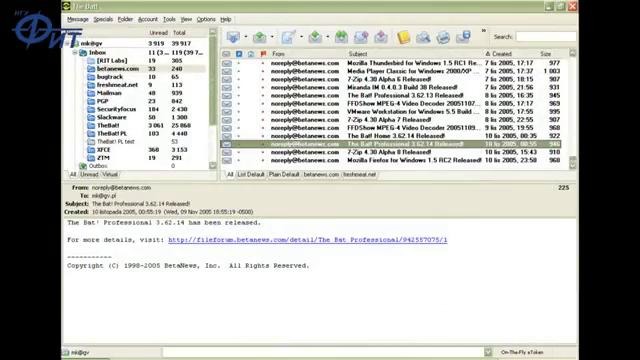Viewport: 640px width, 360px height.
Task: Click envelope icon of Miranda IM message
Action: point(227,87)
